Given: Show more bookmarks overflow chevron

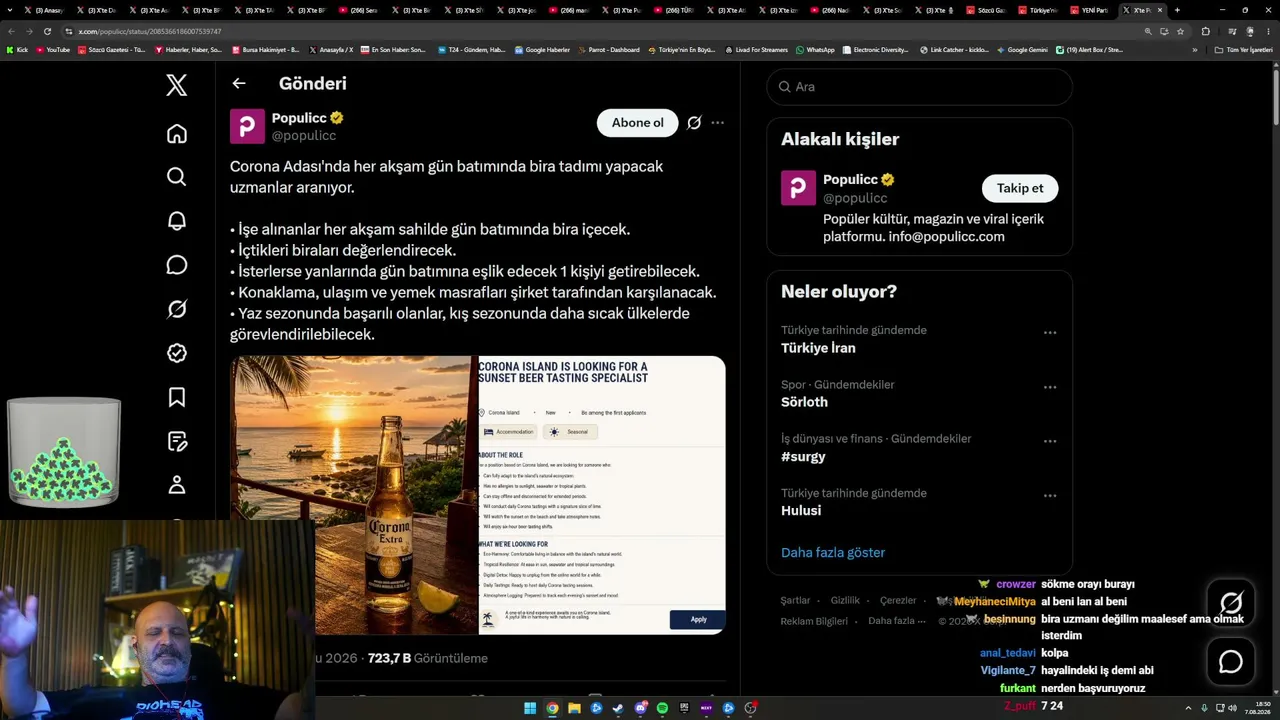Looking at the screenshot, I should click(1194, 50).
